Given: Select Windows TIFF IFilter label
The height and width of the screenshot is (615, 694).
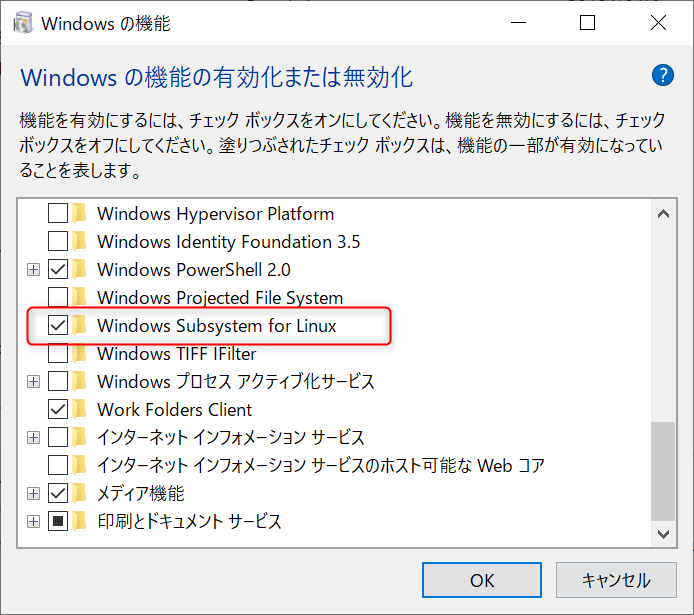Looking at the screenshot, I should 177,354.
